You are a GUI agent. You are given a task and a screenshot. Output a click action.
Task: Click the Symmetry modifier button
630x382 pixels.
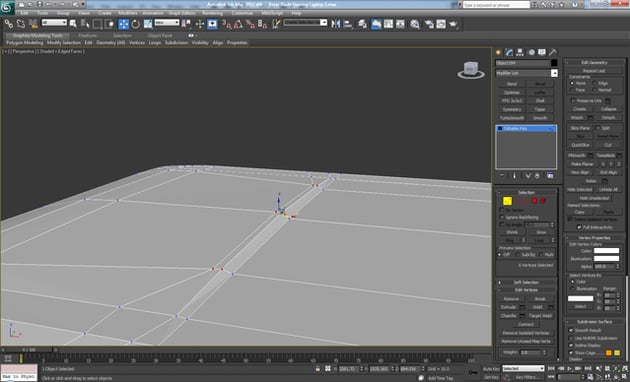pos(512,109)
